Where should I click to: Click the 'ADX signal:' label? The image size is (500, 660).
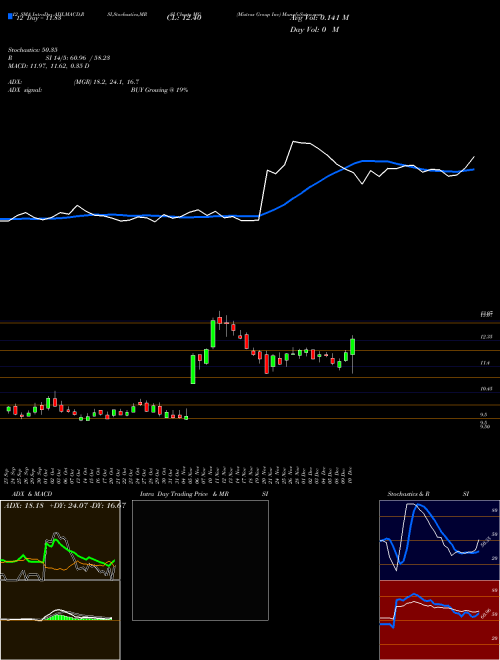(24, 90)
